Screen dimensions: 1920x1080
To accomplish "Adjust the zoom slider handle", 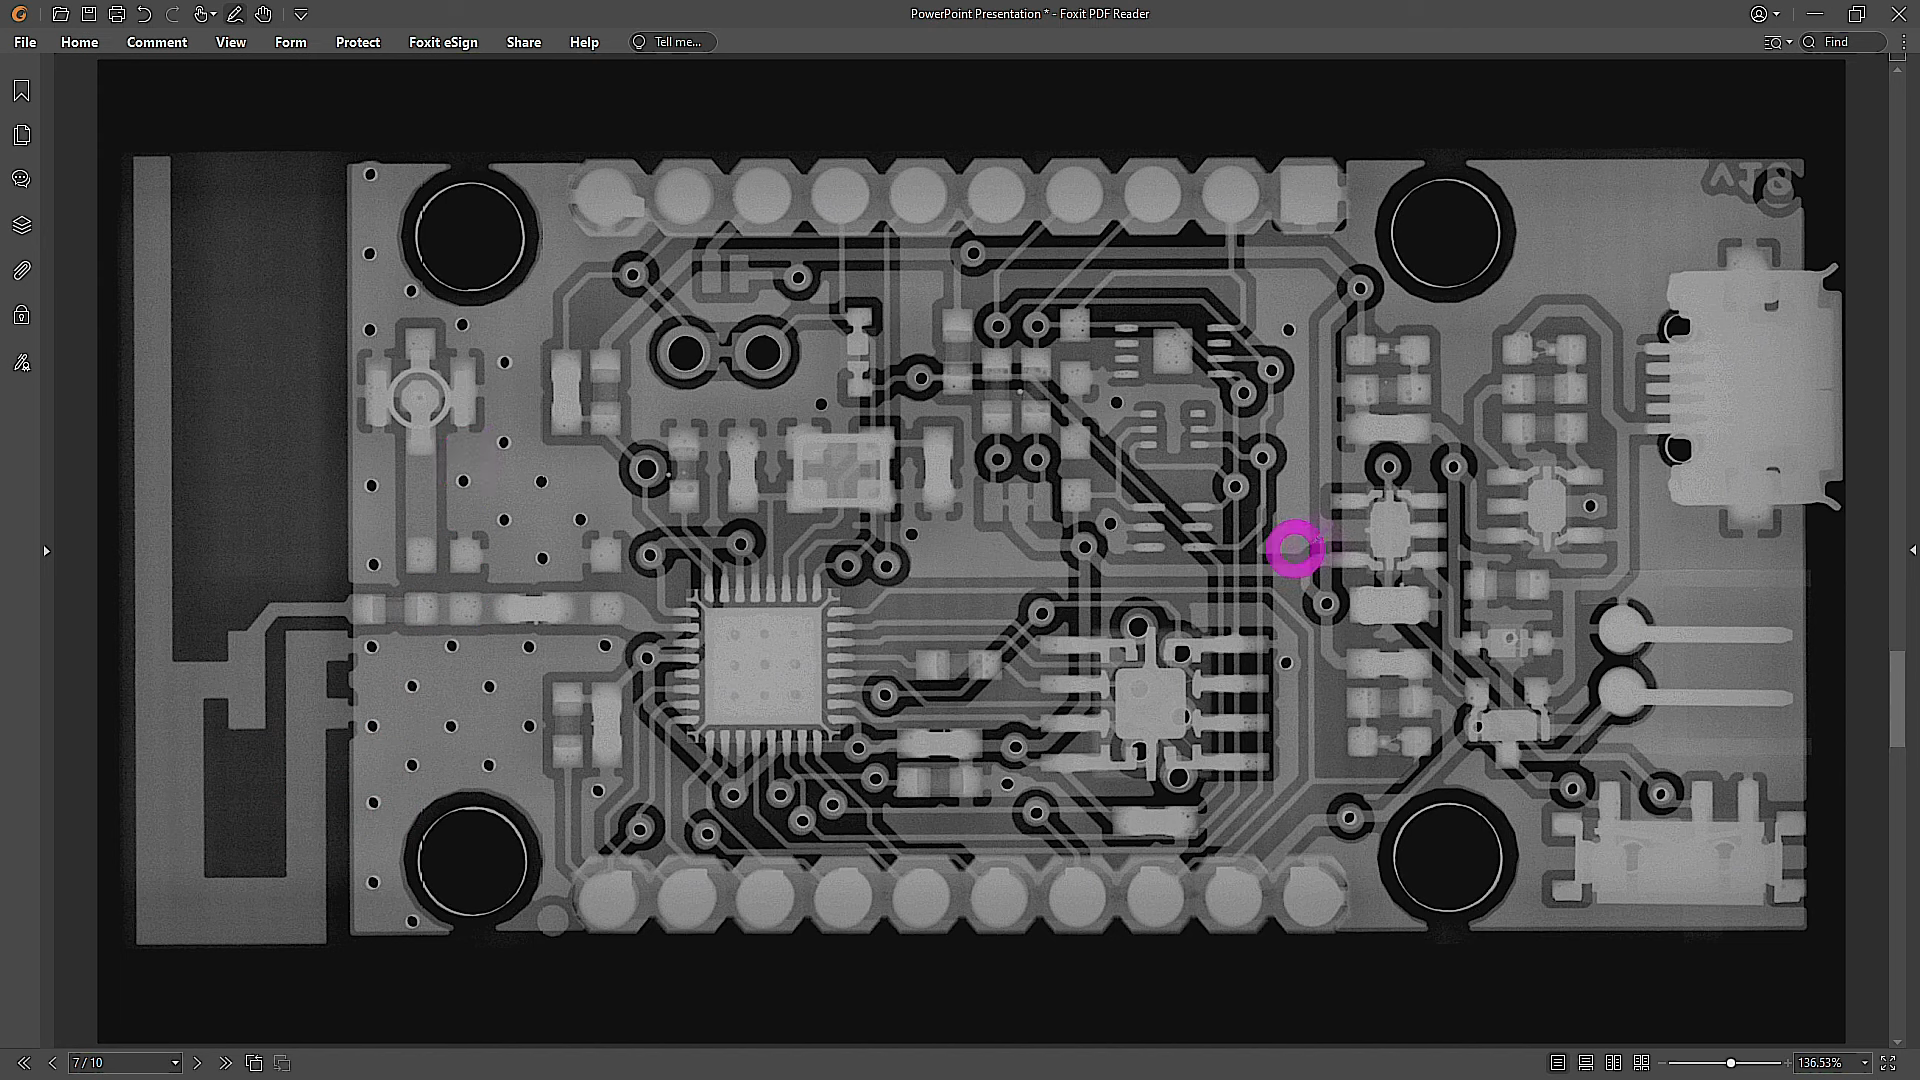I will pyautogui.click(x=1730, y=1063).
